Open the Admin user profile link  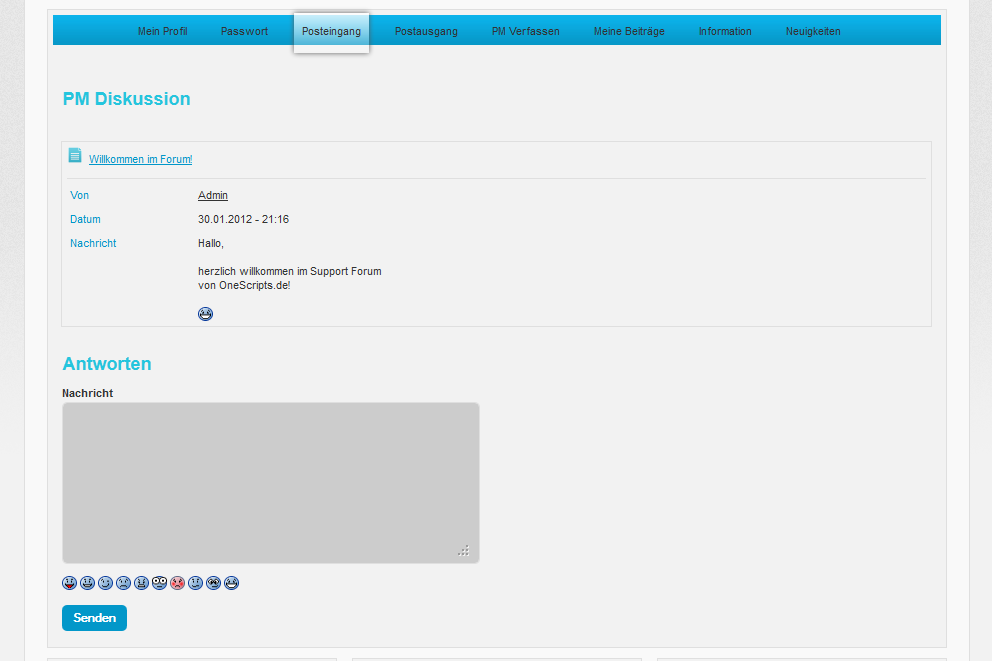212,195
